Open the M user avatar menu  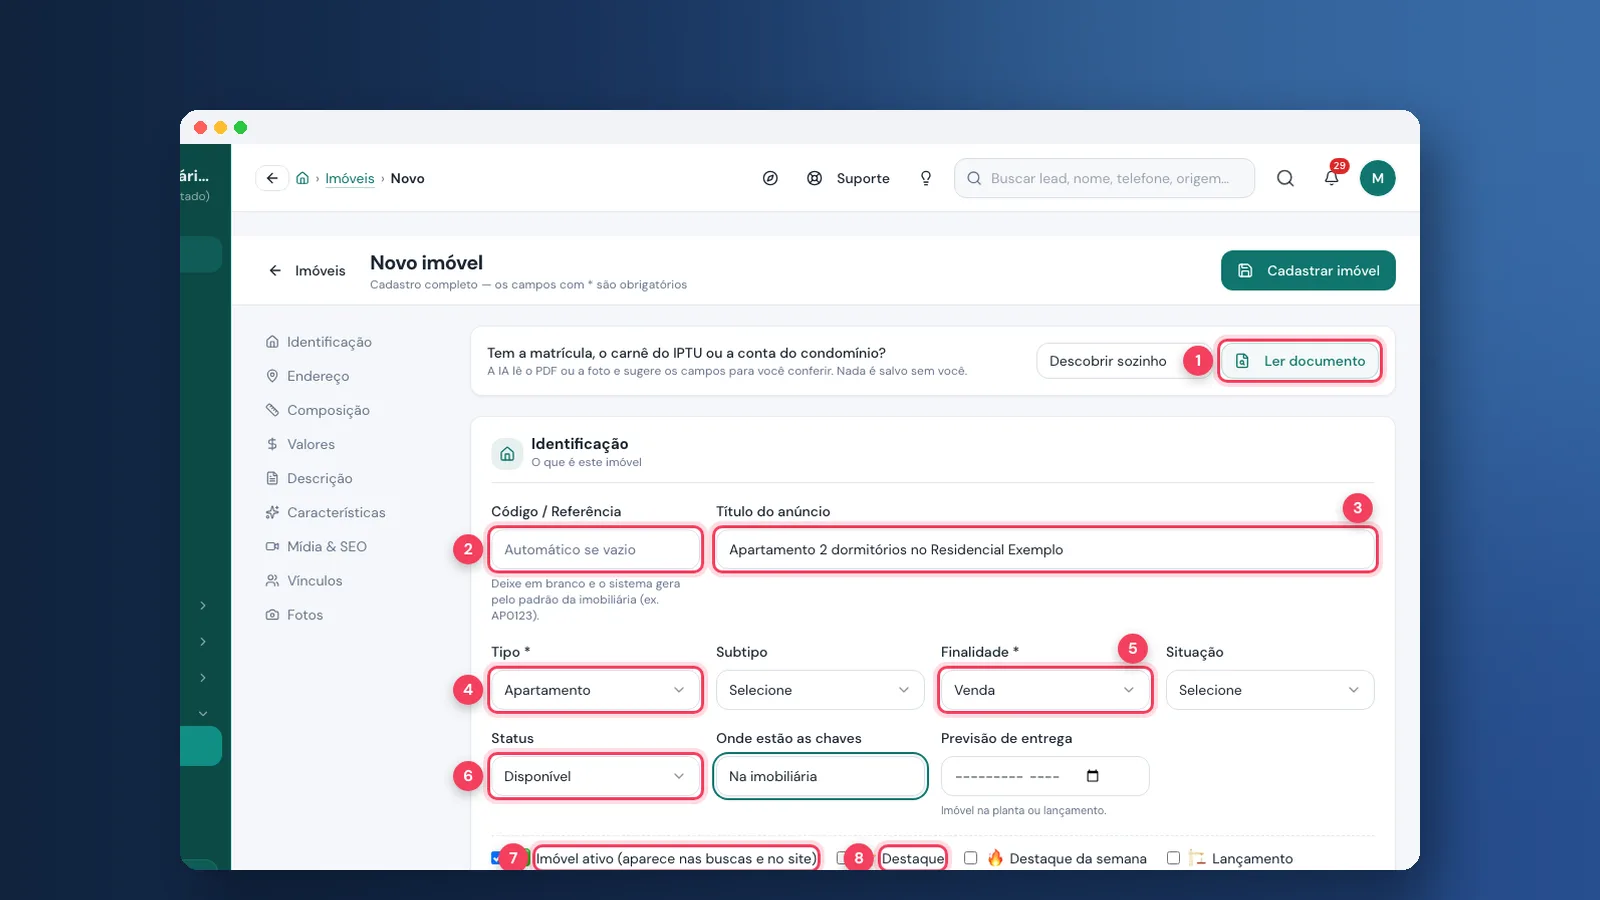point(1377,178)
